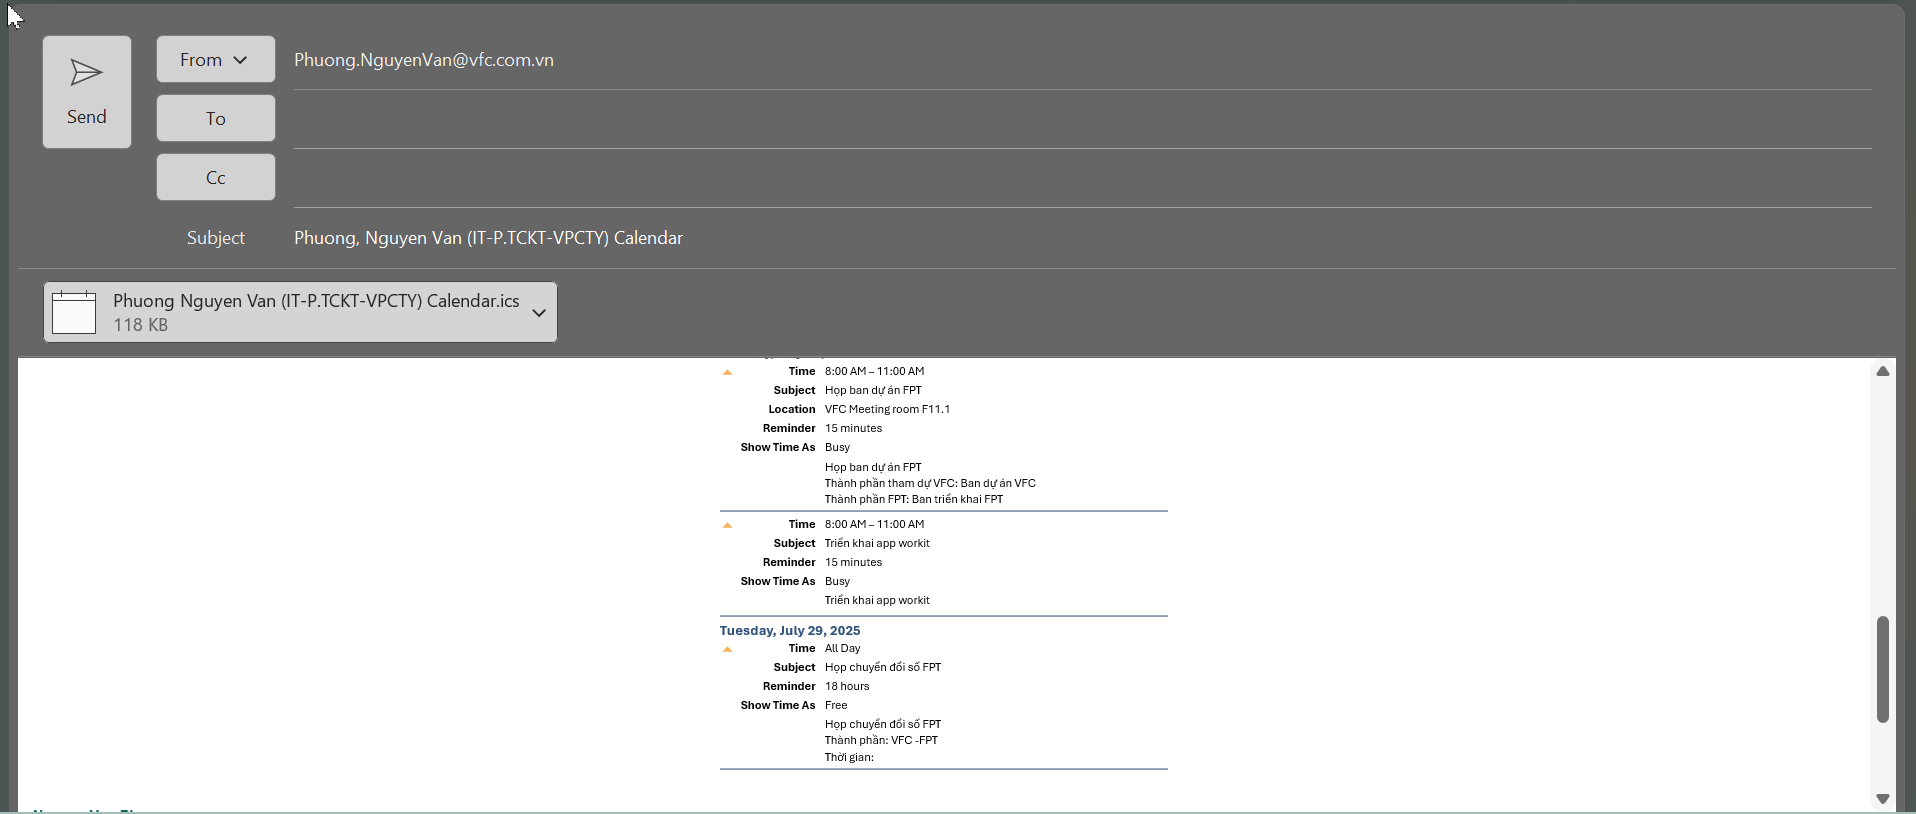Click the Họp chuyển đổi số FPT subject text
1916x814 pixels.
pos(882,667)
